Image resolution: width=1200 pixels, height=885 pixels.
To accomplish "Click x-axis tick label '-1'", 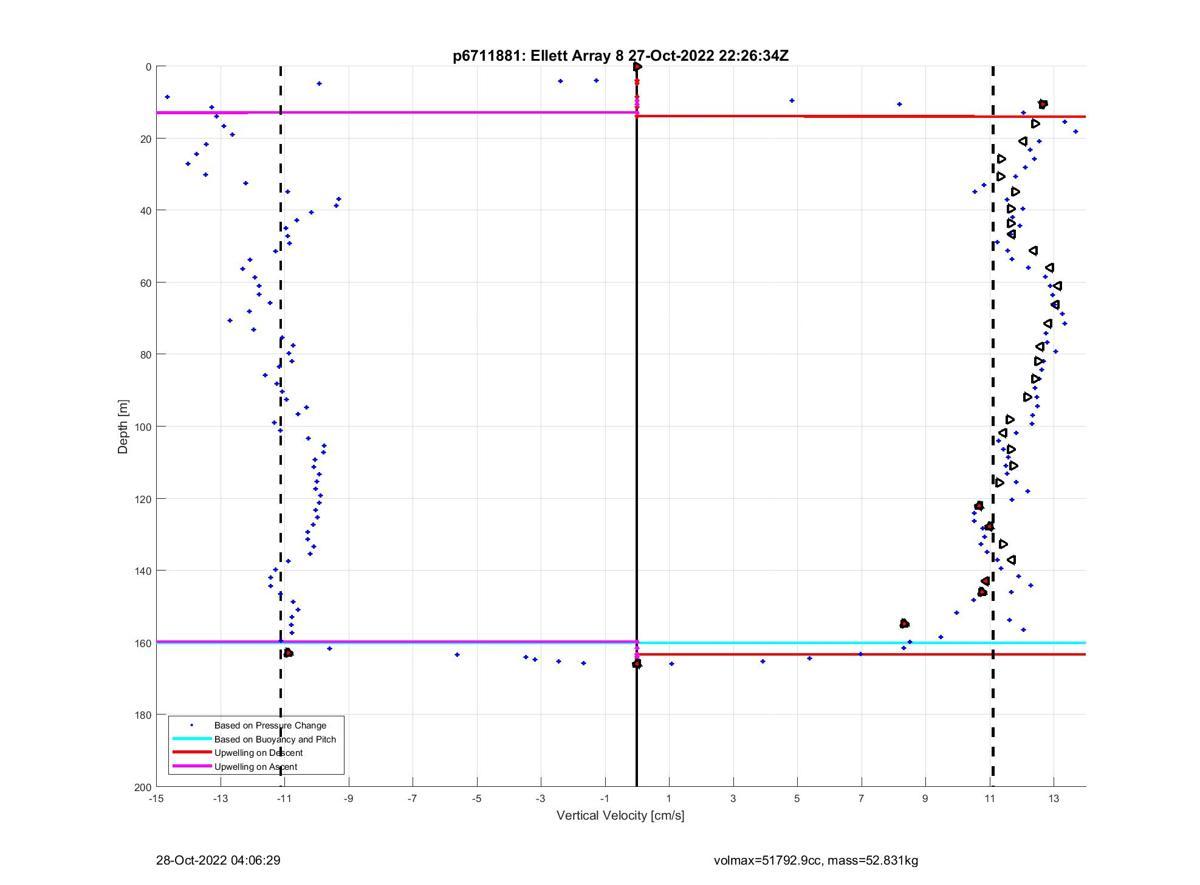I will (604, 798).
